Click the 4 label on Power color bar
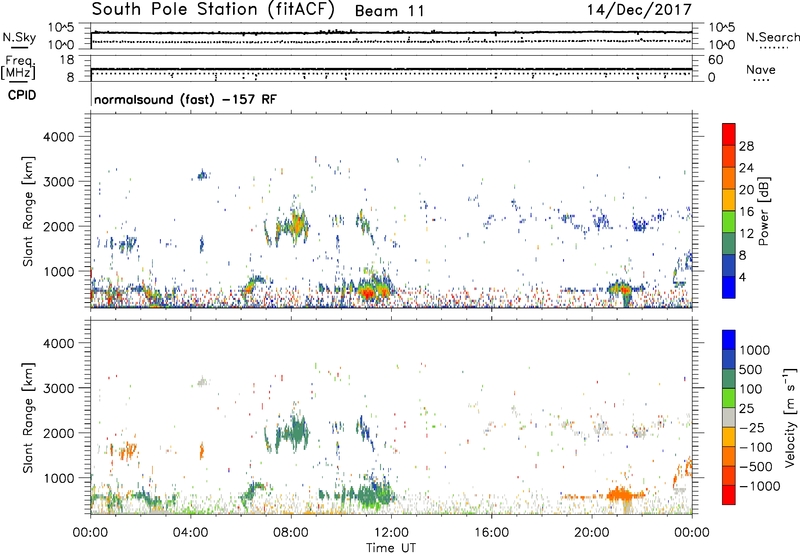This screenshot has width=800, height=554. click(743, 277)
